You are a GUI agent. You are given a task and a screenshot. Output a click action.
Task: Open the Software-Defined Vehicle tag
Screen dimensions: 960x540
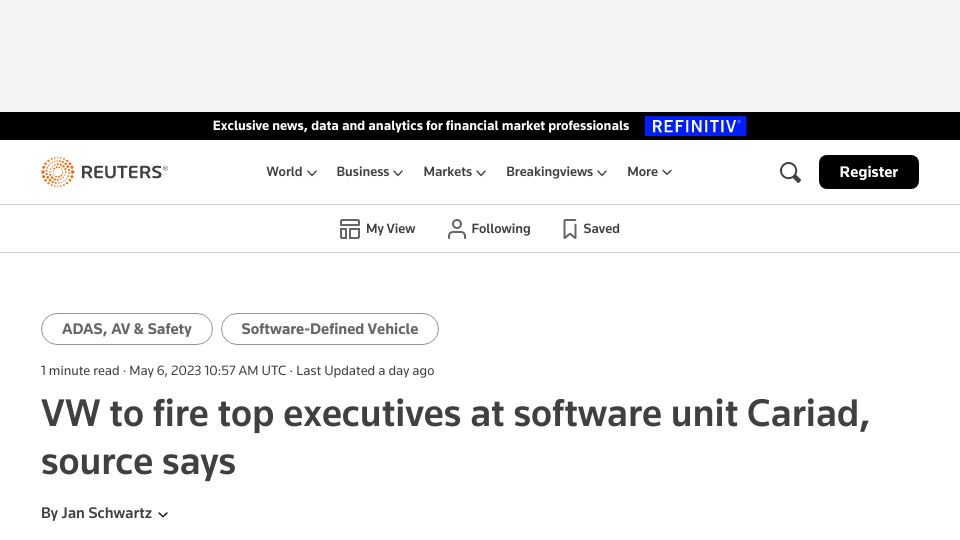[329, 329]
